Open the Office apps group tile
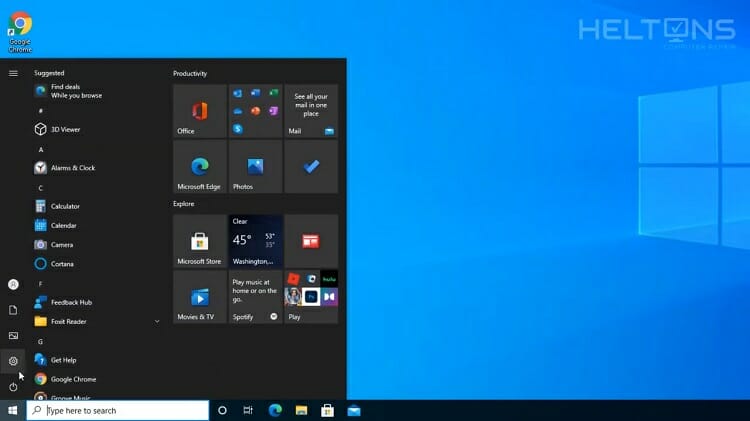This screenshot has width=750, height=421. (255, 111)
